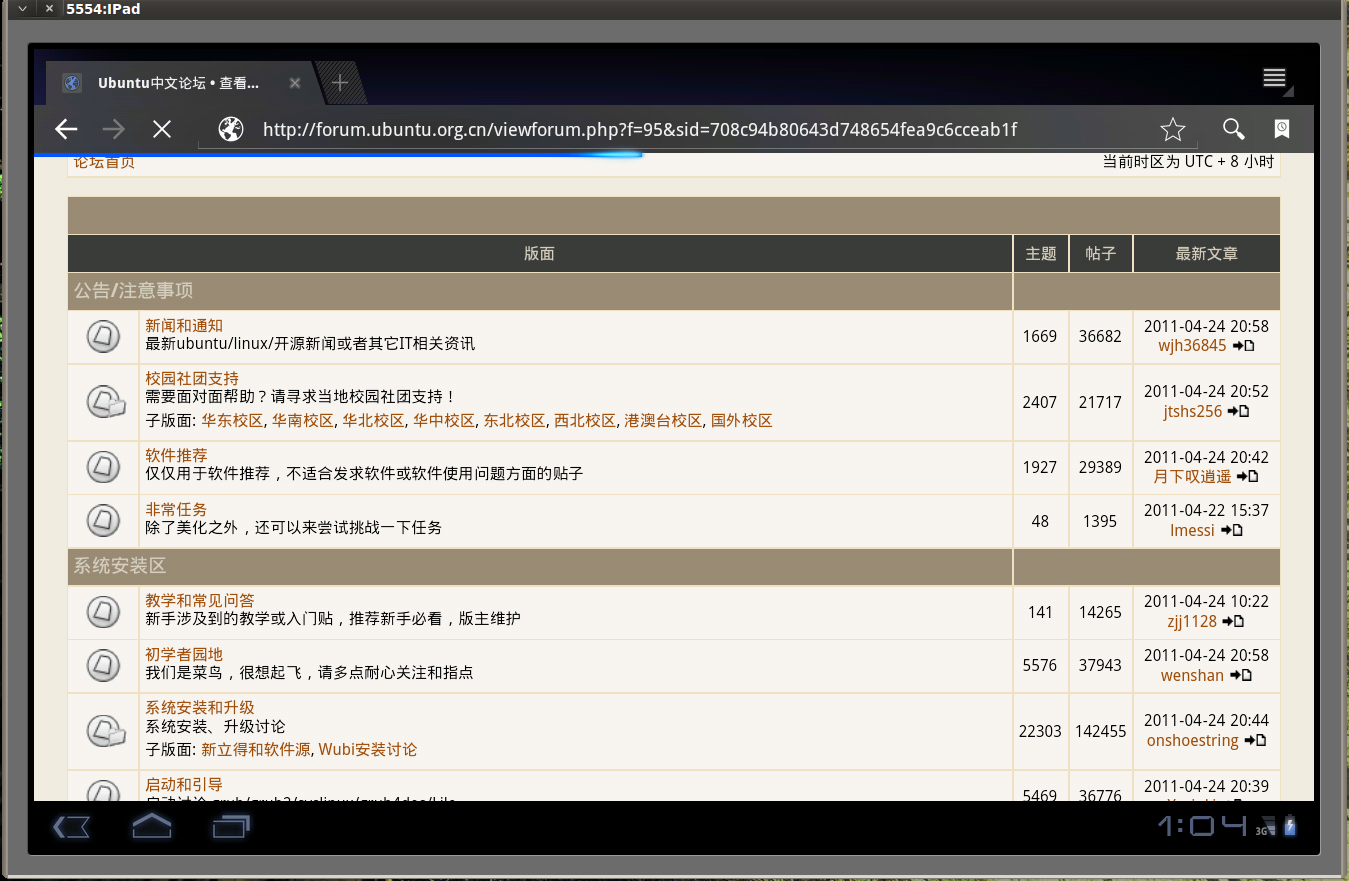Open the 新立得和软件源 subforum
The width and height of the screenshot is (1349, 881).
tap(256, 749)
